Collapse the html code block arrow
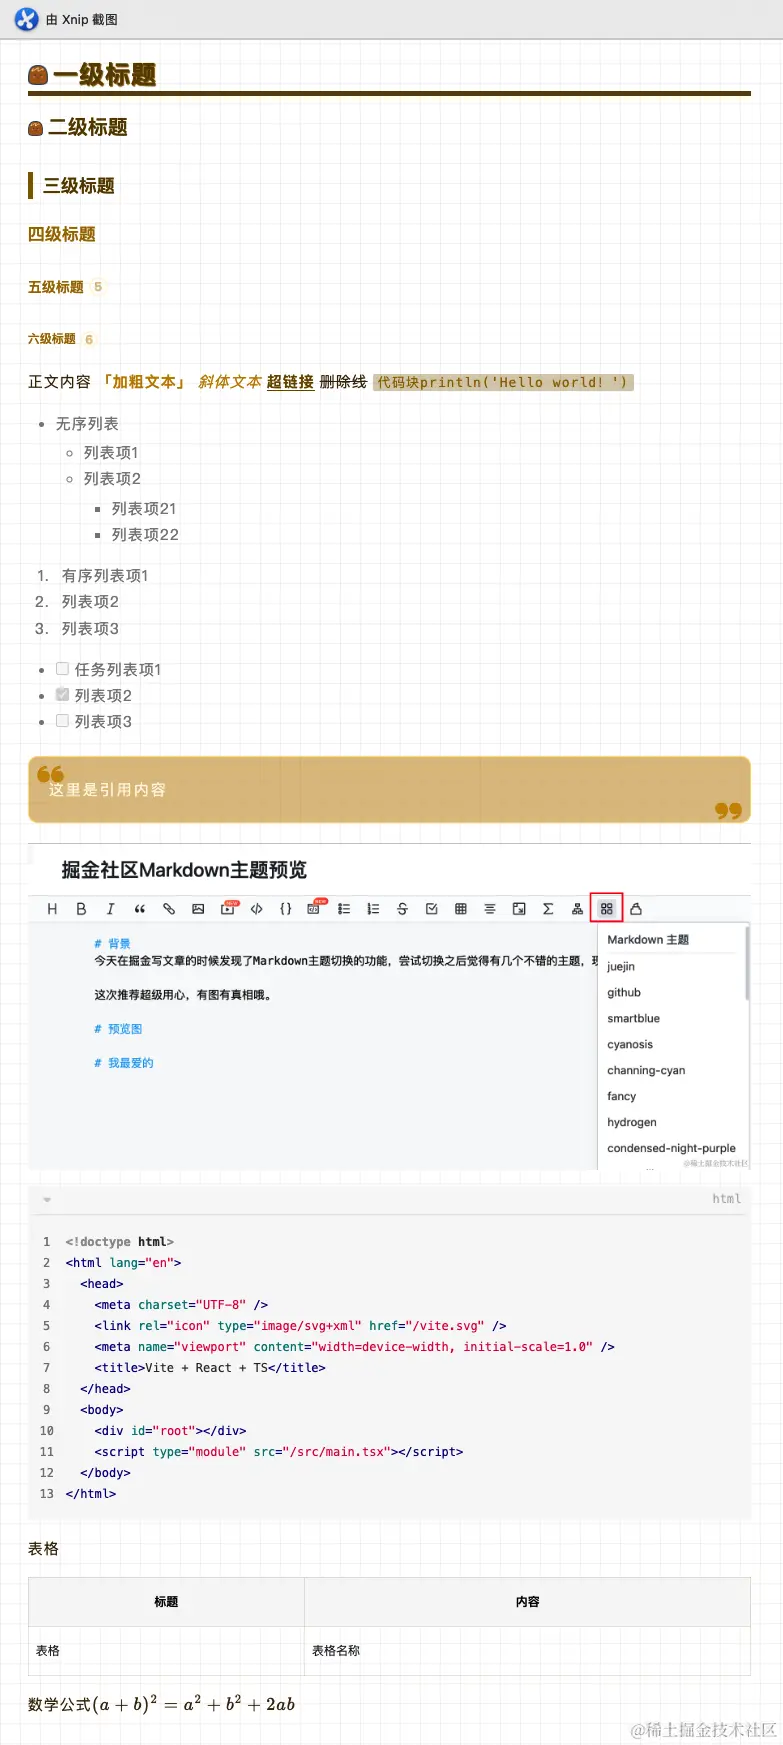Image resolution: width=783 pixels, height=1745 pixels. tap(47, 1199)
